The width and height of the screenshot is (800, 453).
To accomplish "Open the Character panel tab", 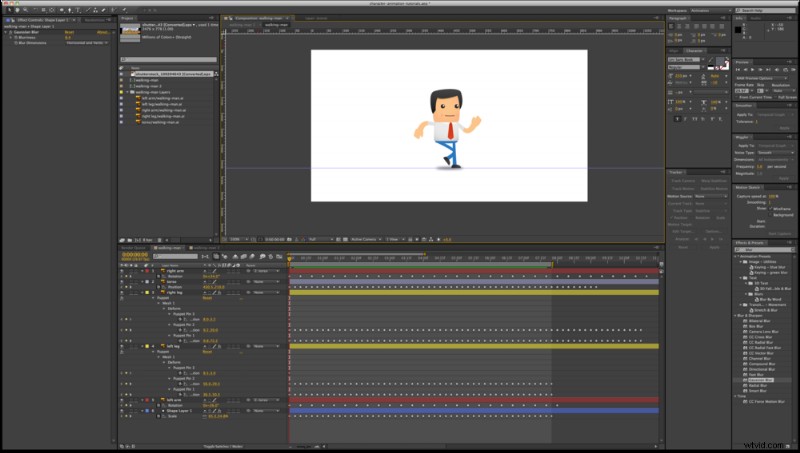I will pyautogui.click(x=694, y=51).
